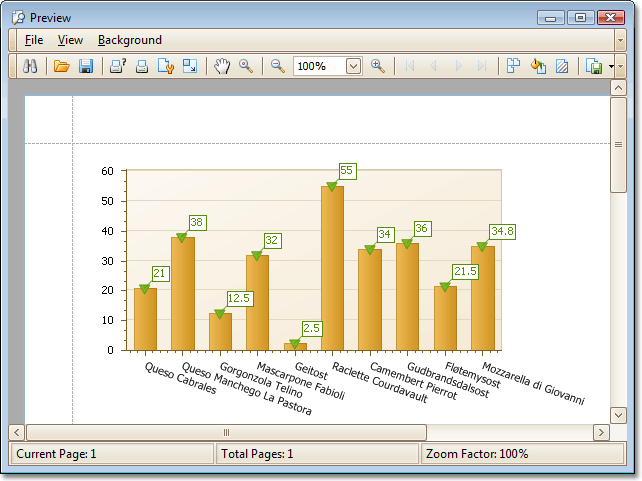
Task: Click the Watermark hatched page icon
Action: [562, 66]
